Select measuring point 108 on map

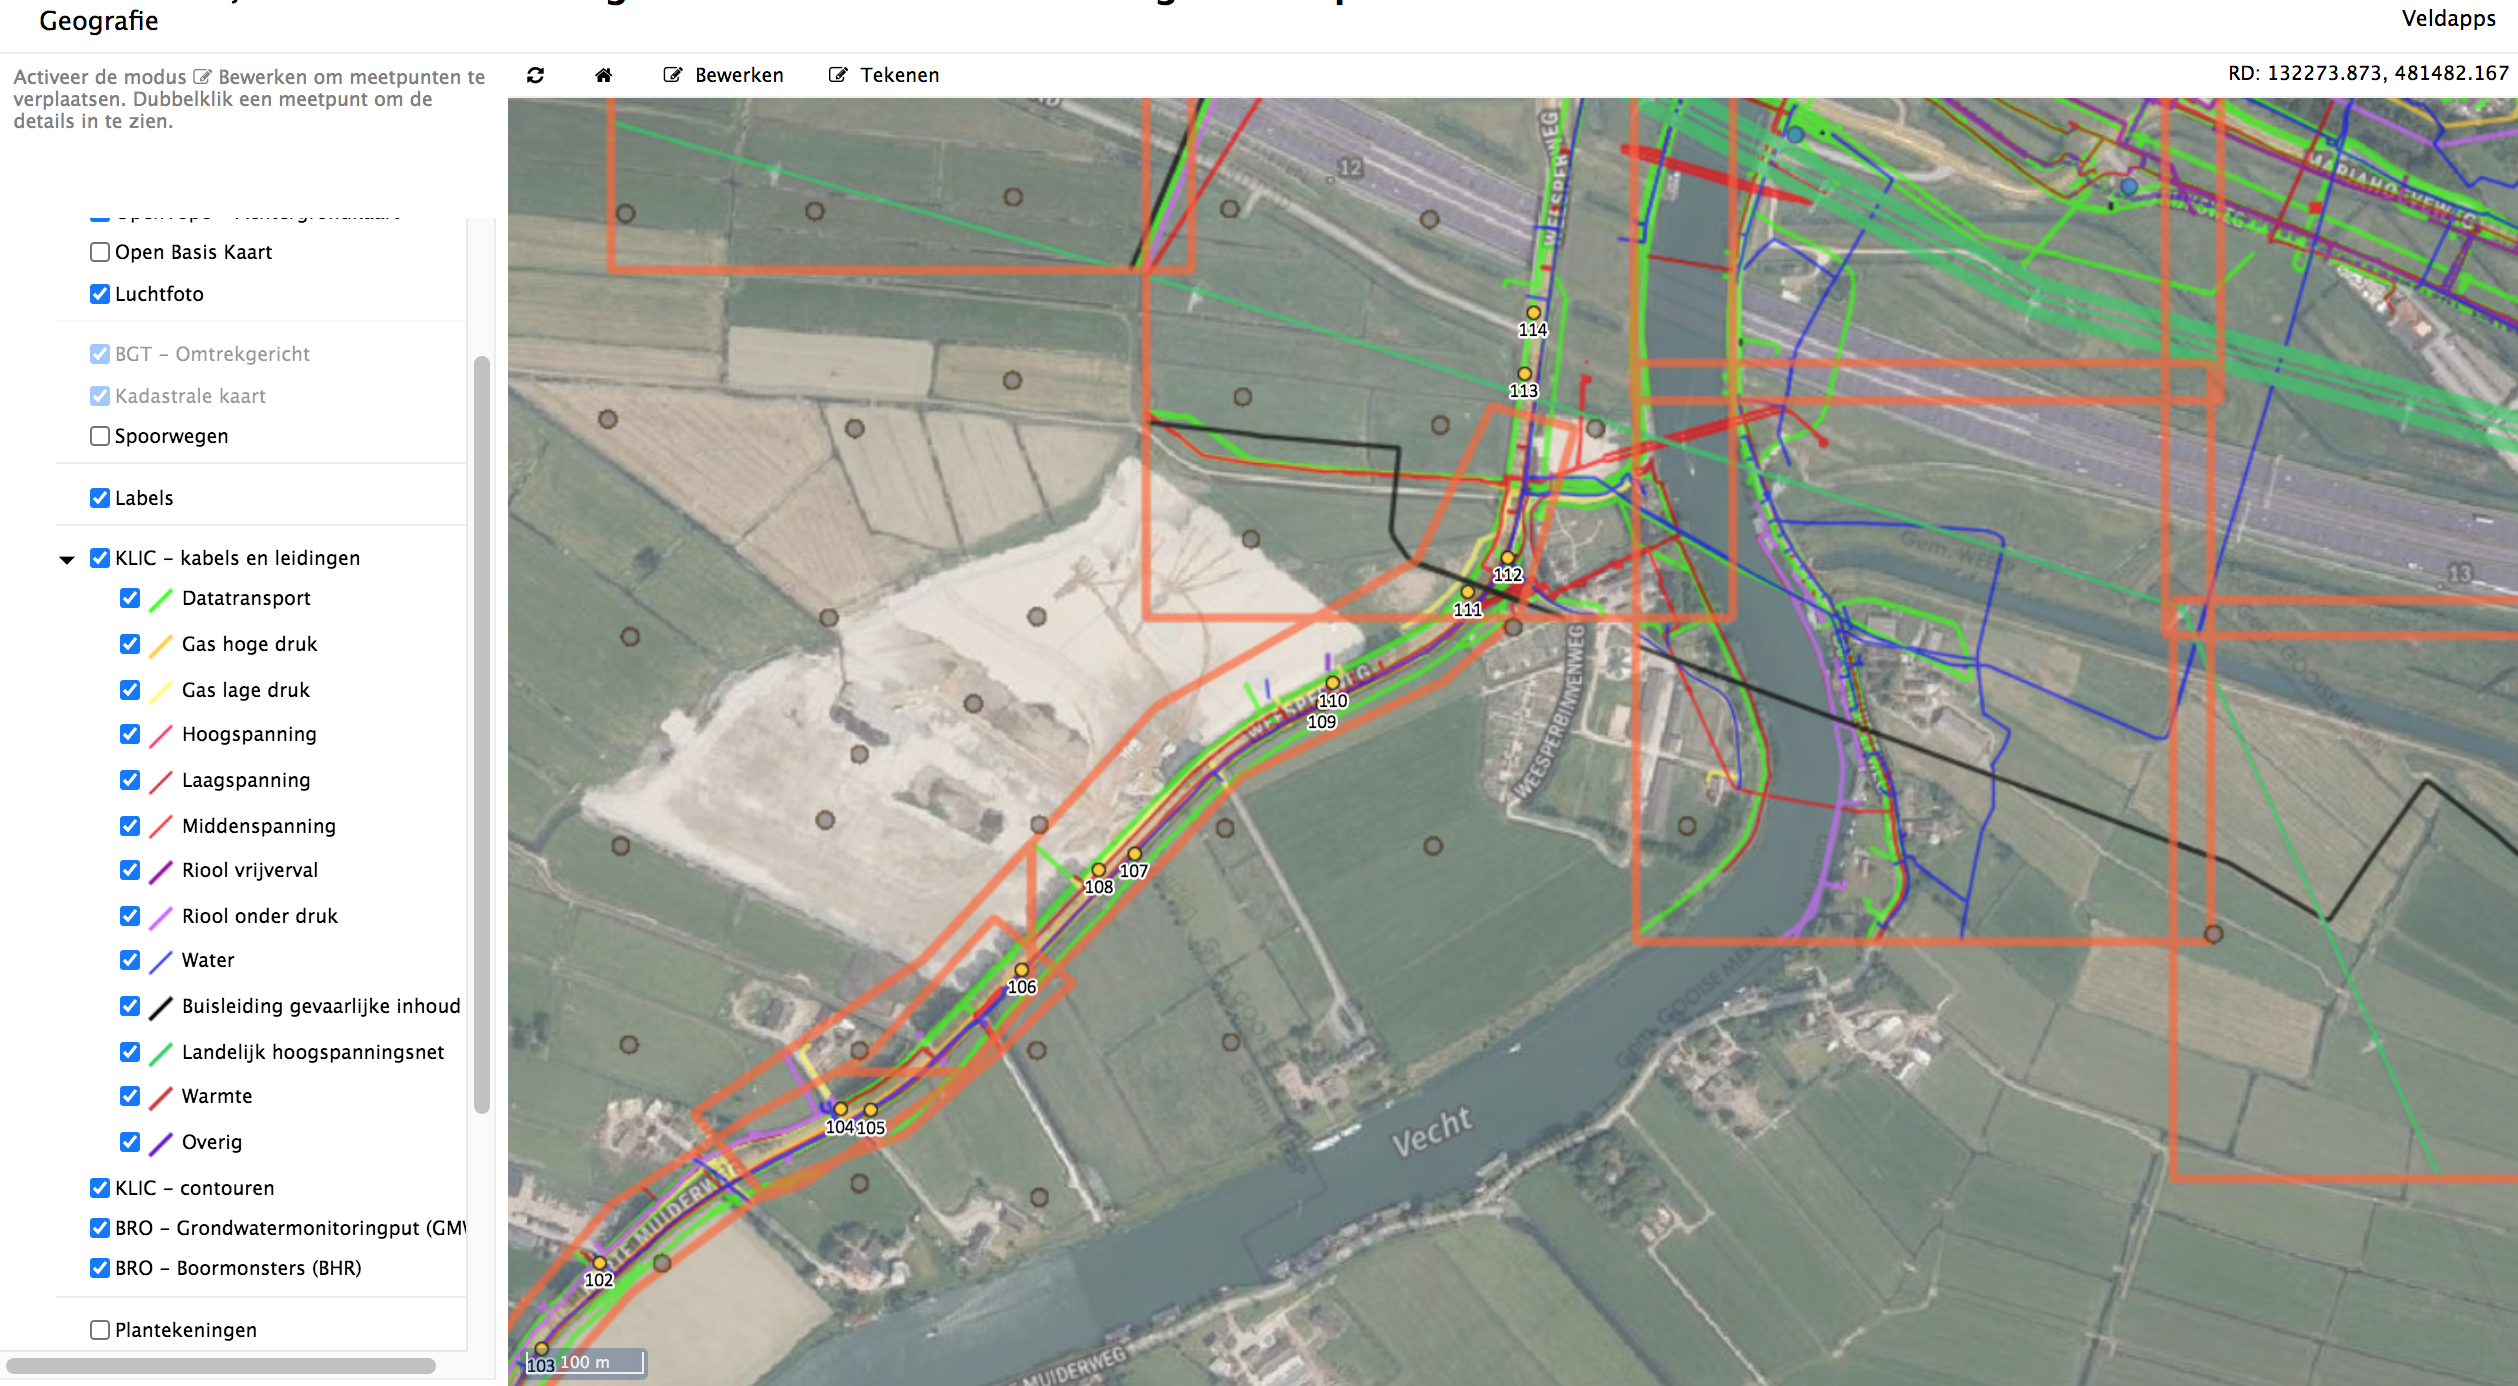click(1098, 870)
